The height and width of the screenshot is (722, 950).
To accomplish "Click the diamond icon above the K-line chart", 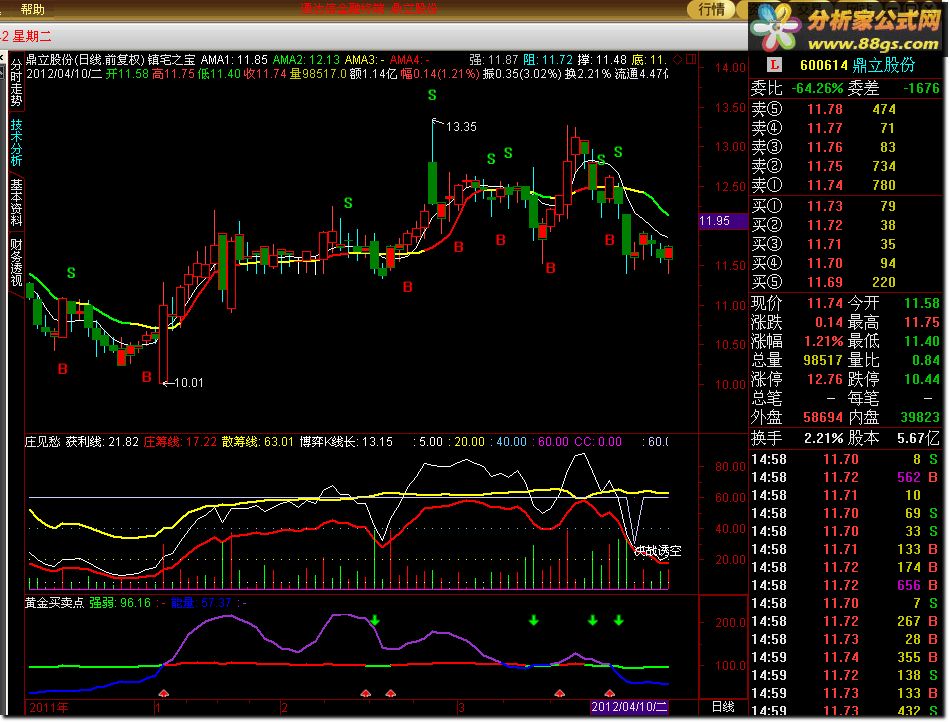I will (679, 59).
